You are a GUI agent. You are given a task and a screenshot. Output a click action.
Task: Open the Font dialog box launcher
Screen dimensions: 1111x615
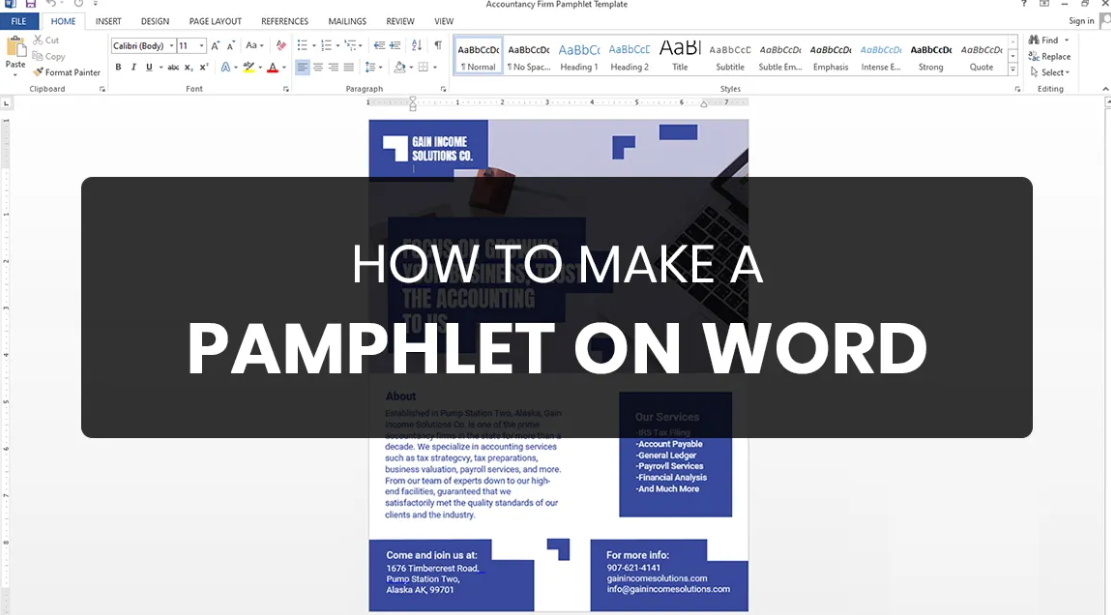[x=286, y=89]
